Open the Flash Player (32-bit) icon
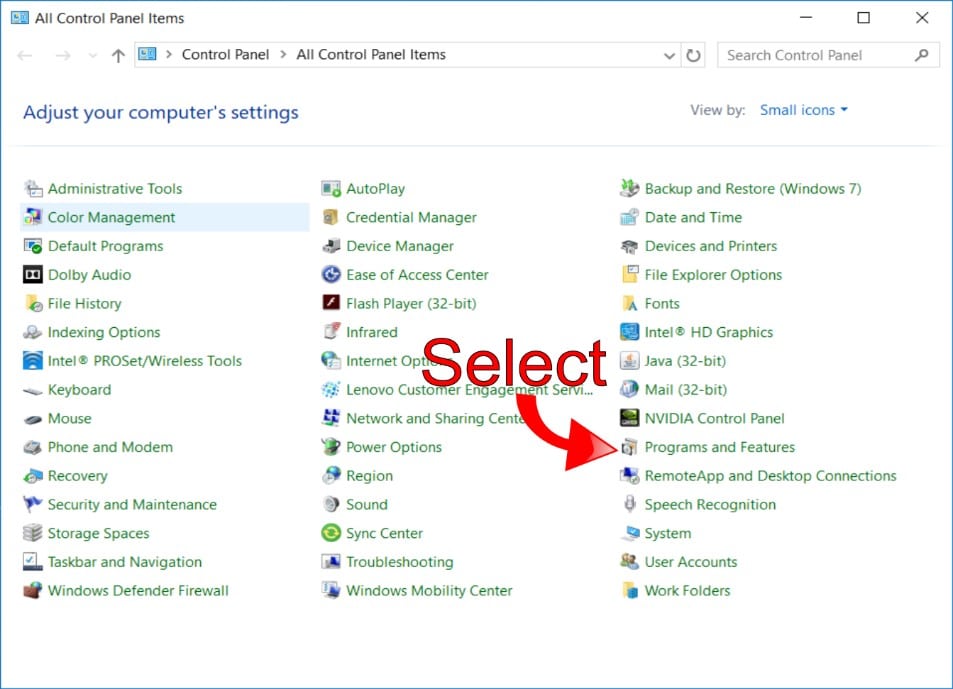 (331, 303)
